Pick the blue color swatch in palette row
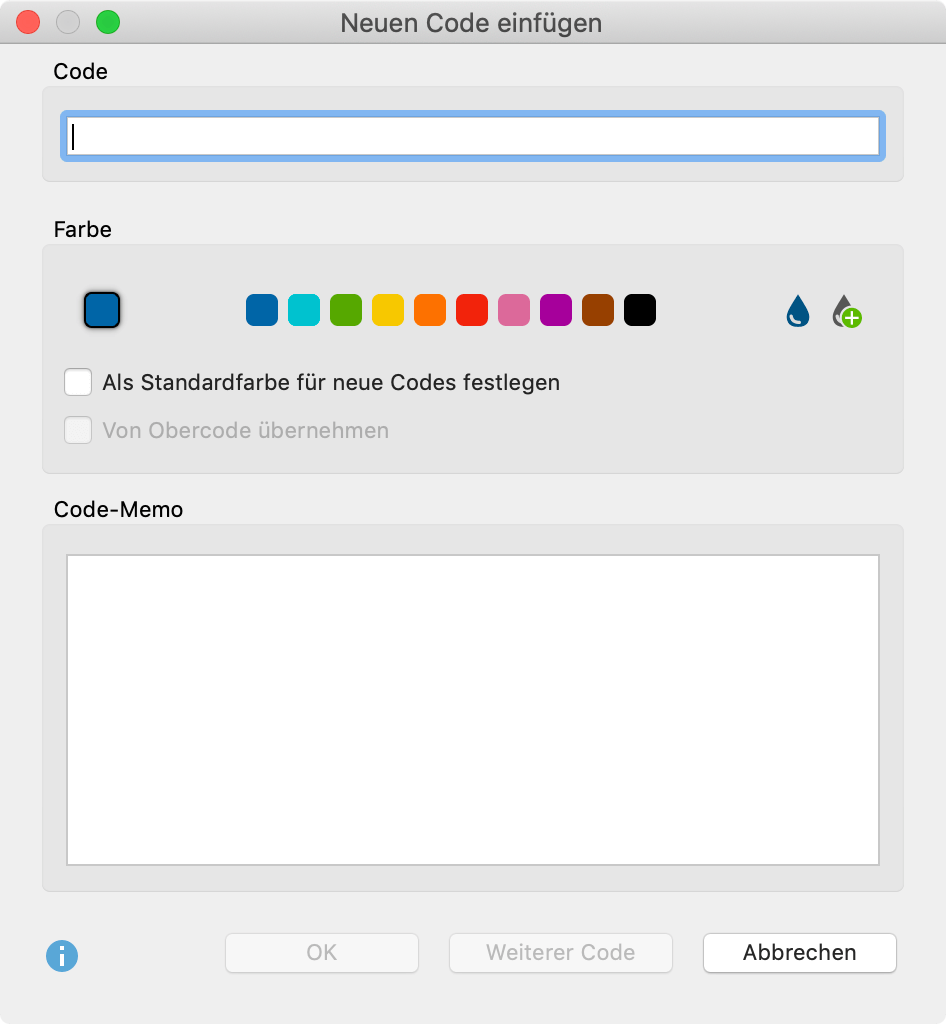Viewport: 946px width, 1024px height. point(262,310)
